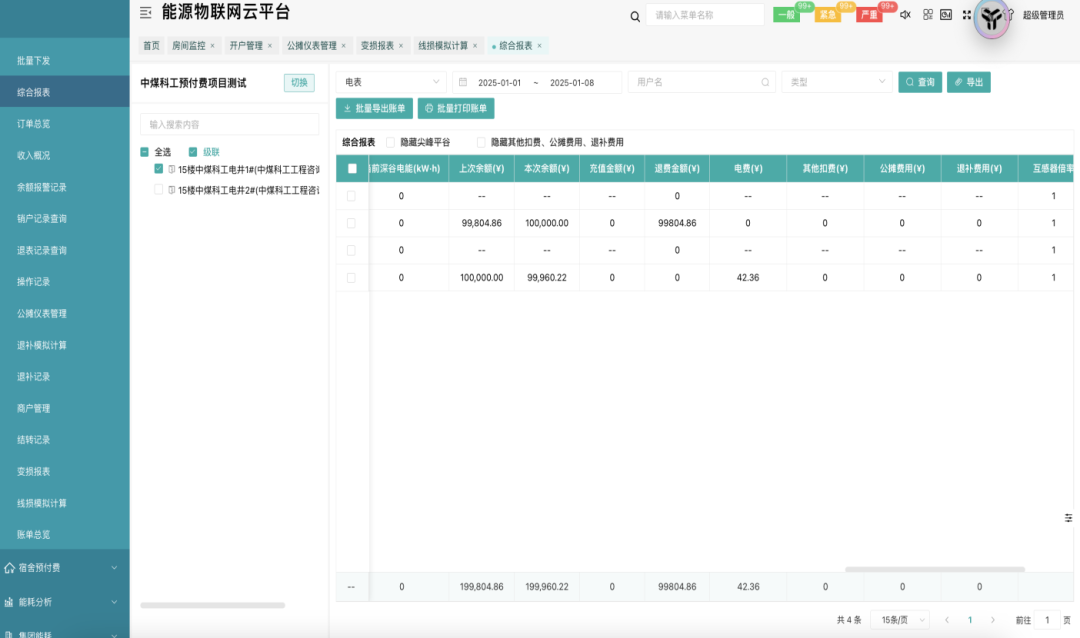Close the 线损模拟计算 tab
This screenshot has height=638, width=1080.
[x=474, y=45]
